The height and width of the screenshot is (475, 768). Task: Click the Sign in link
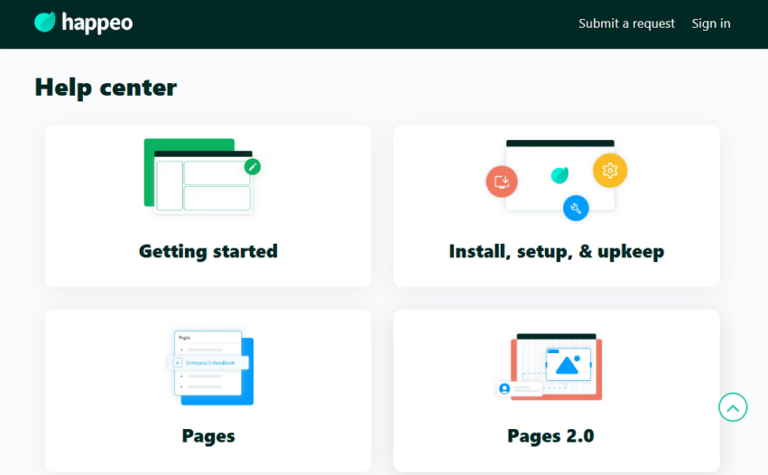click(711, 24)
